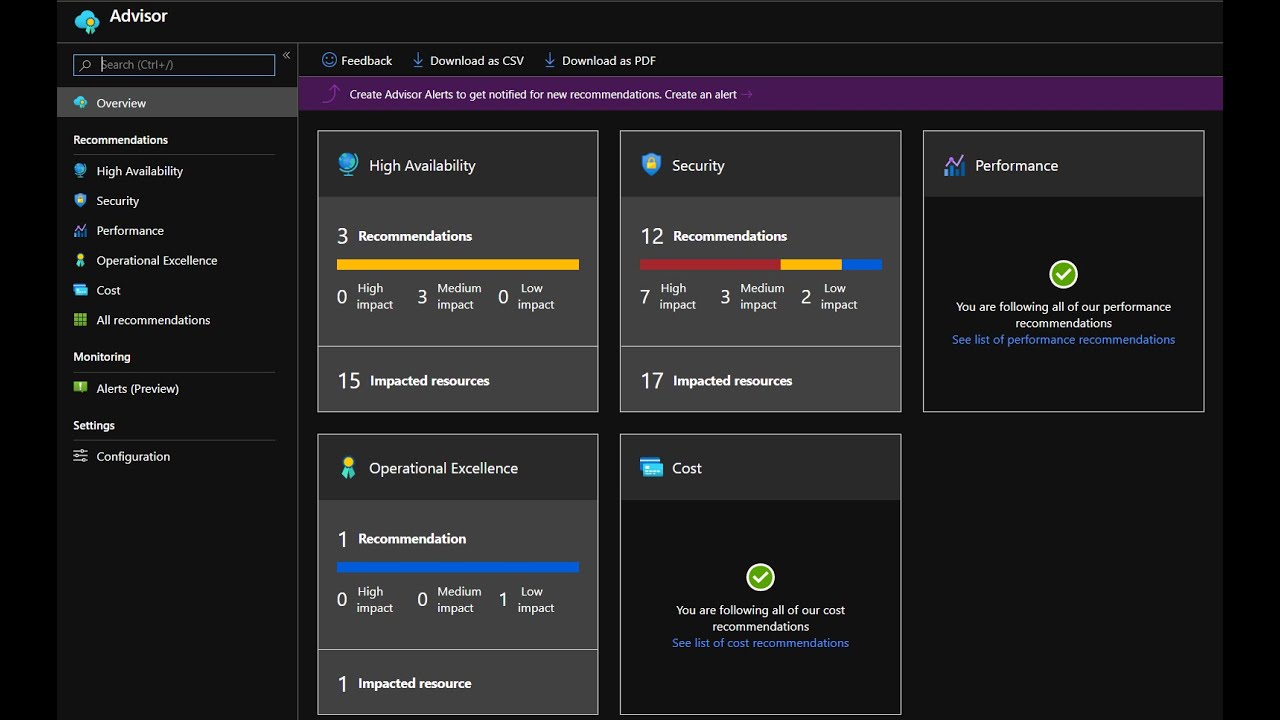The image size is (1280, 720).
Task: Click the Download as CSV arrow icon
Action: [x=418, y=60]
